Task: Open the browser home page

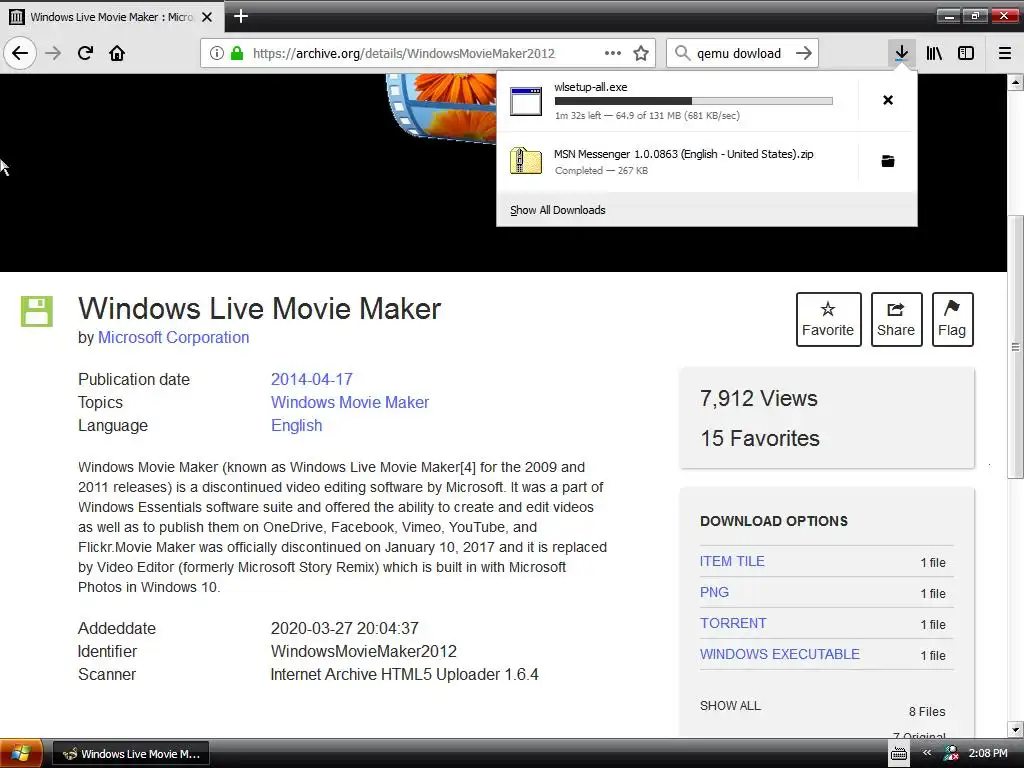Action: [x=117, y=53]
